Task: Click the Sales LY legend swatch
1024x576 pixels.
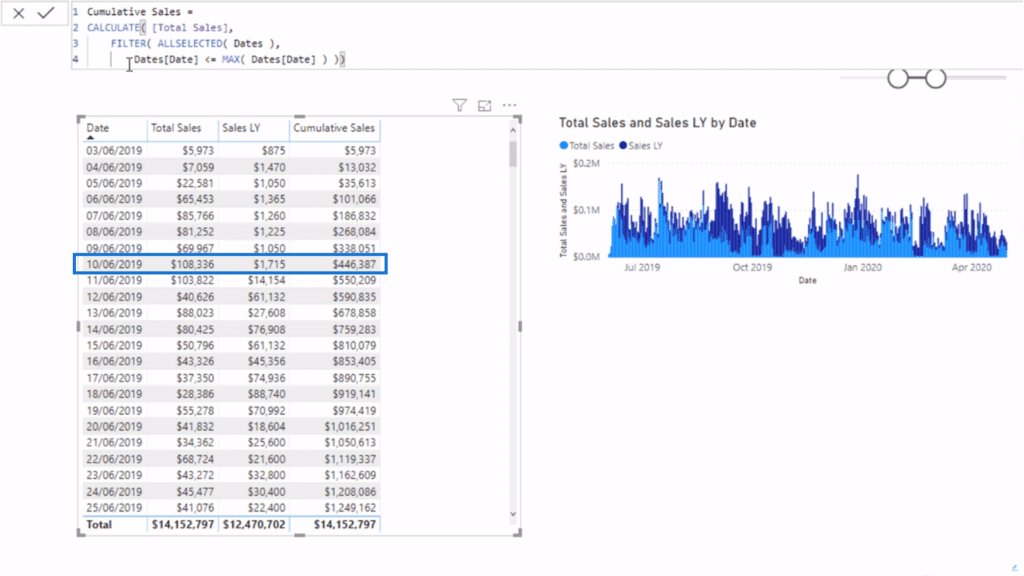Action: point(623,146)
